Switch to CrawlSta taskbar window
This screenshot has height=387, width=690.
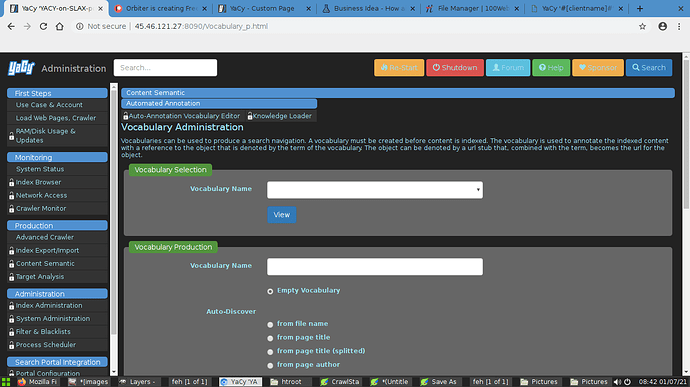click(x=340, y=382)
